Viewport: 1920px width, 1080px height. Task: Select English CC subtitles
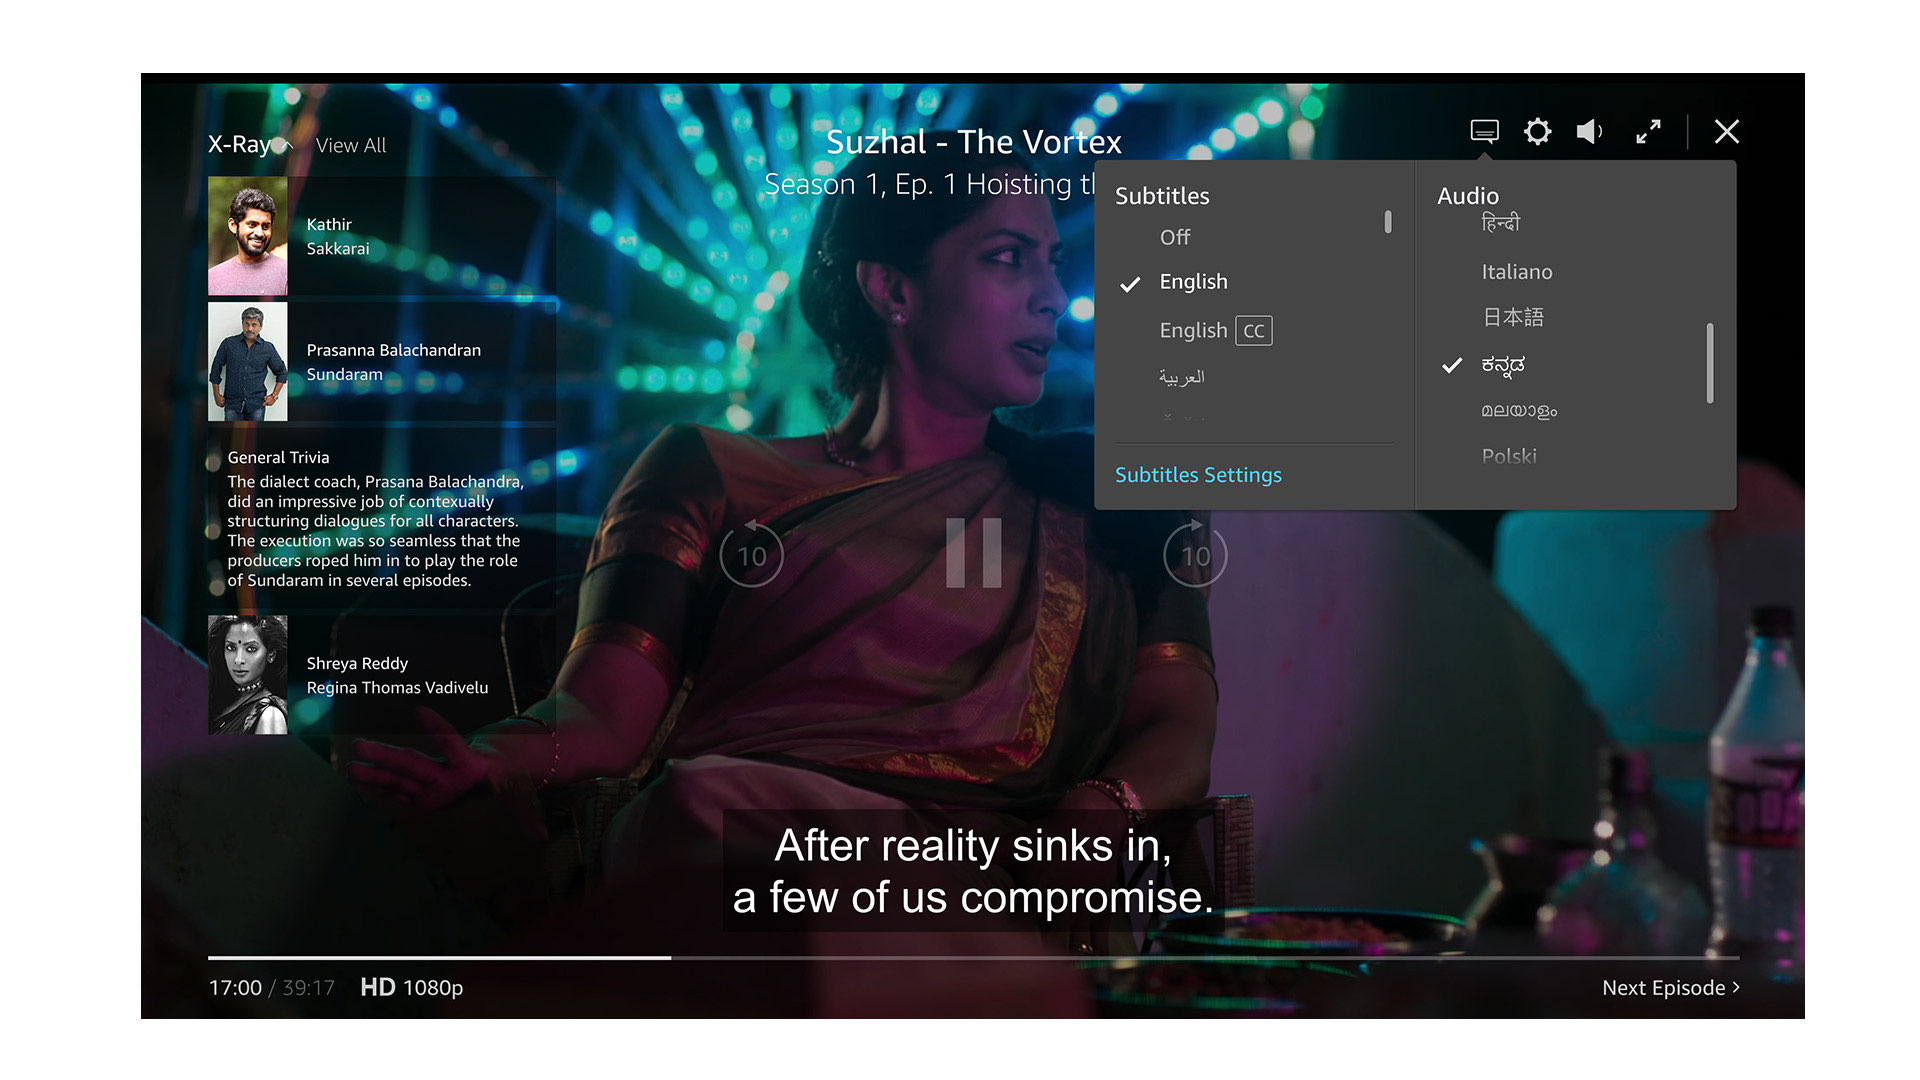[1215, 330]
